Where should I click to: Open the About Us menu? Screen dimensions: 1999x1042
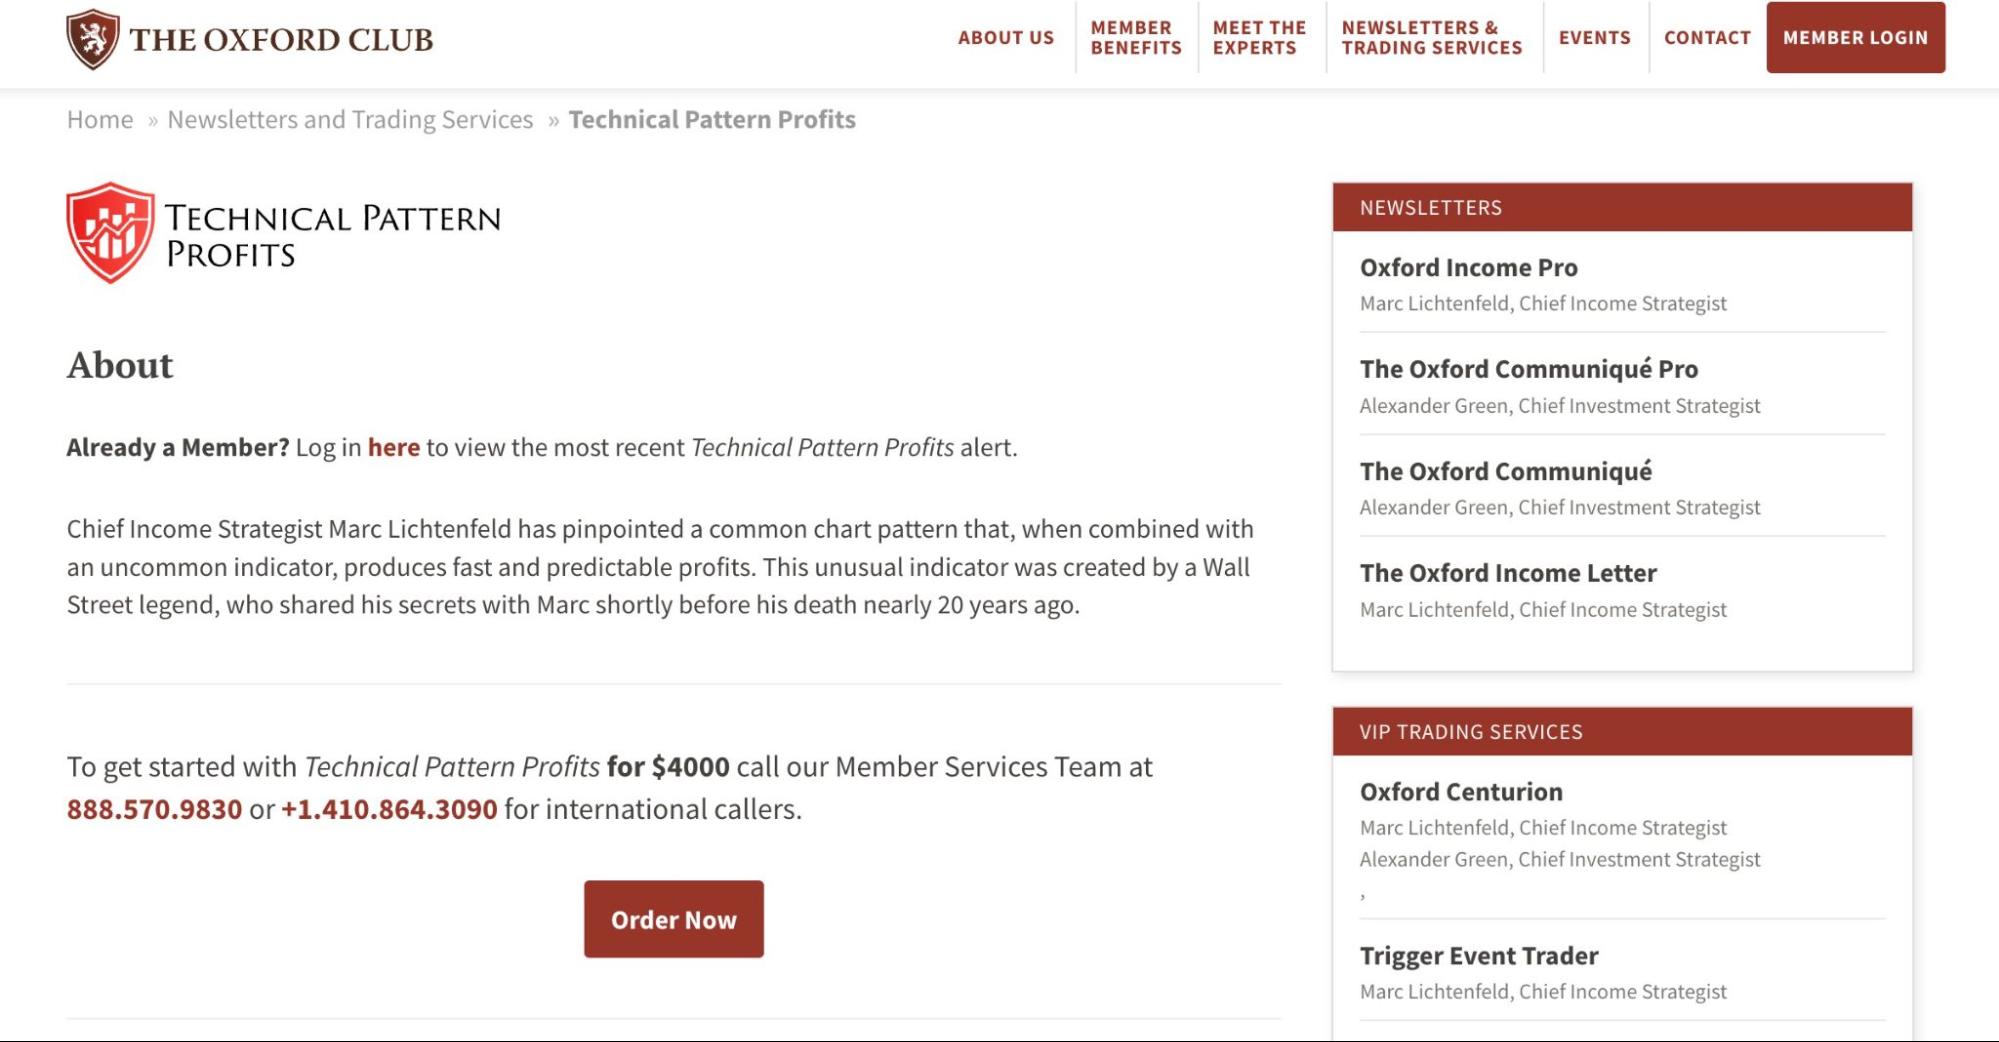[1006, 38]
